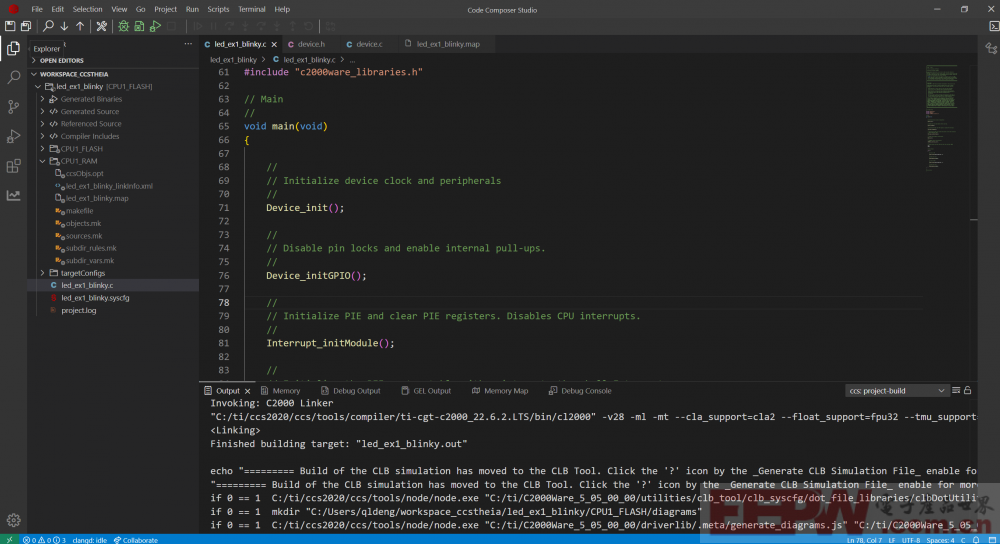Viewport: 1000px width, 544px height.
Task: Expand the targetConfigs folder
Action: point(43,273)
